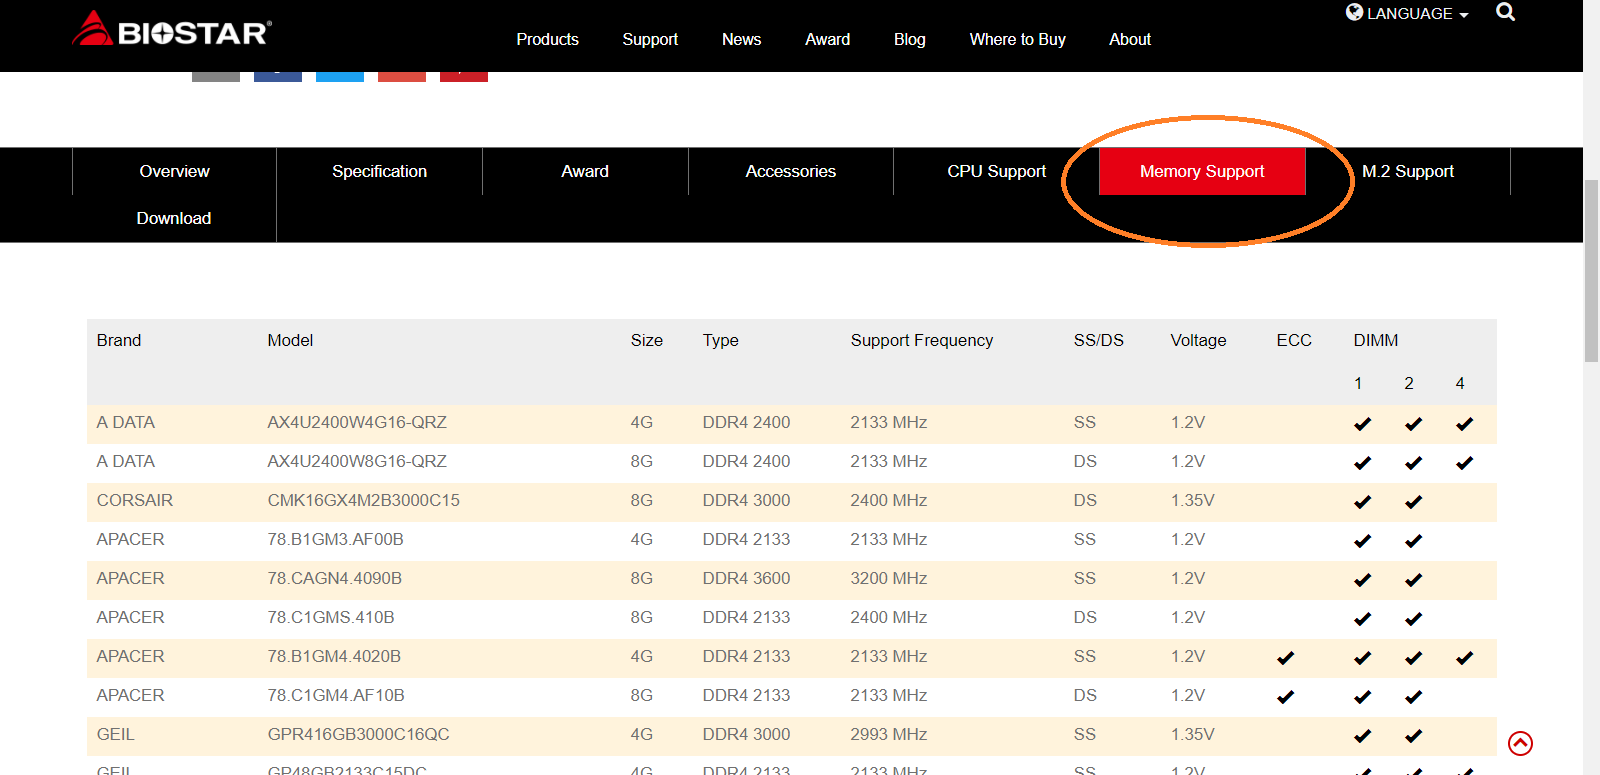Click the 2993 MHz frequency cell
Image resolution: width=1600 pixels, height=775 pixels.
click(x=888, y=734)
